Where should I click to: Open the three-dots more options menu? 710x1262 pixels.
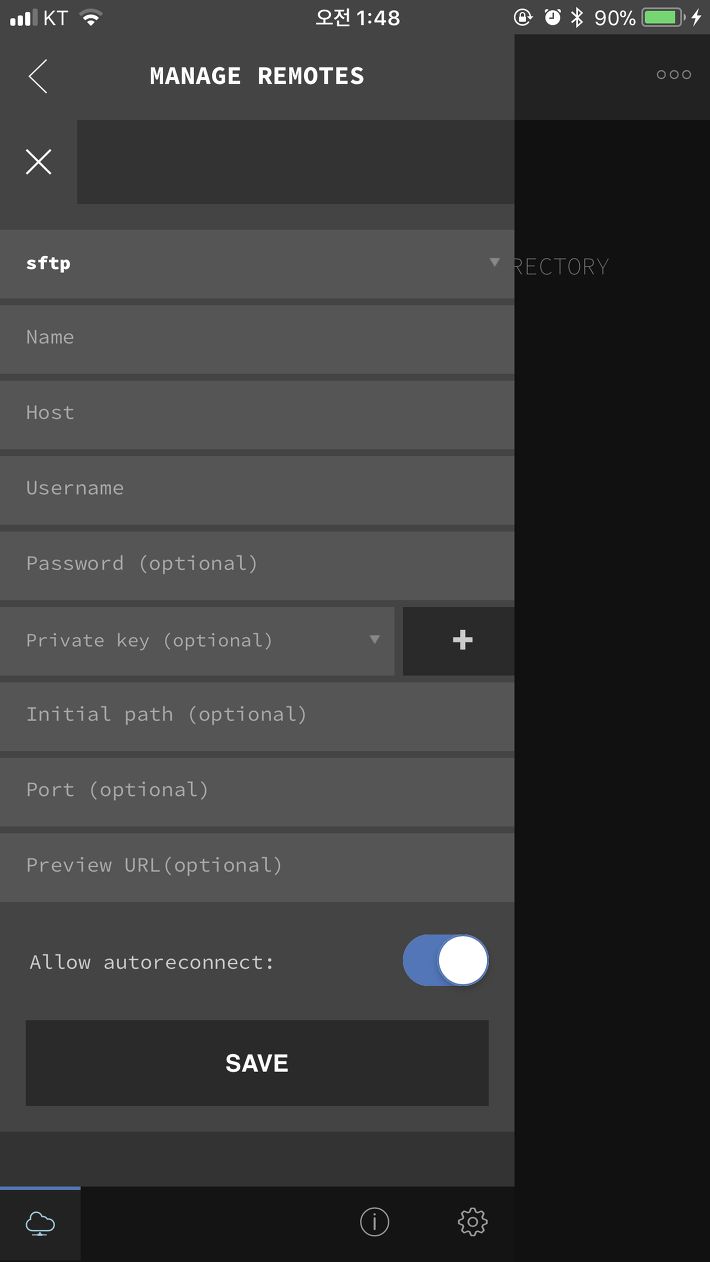tap(673, 75)
